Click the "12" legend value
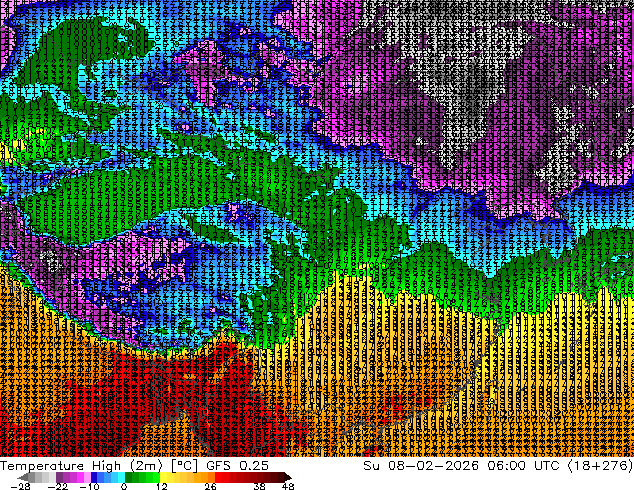 point(162,486)
